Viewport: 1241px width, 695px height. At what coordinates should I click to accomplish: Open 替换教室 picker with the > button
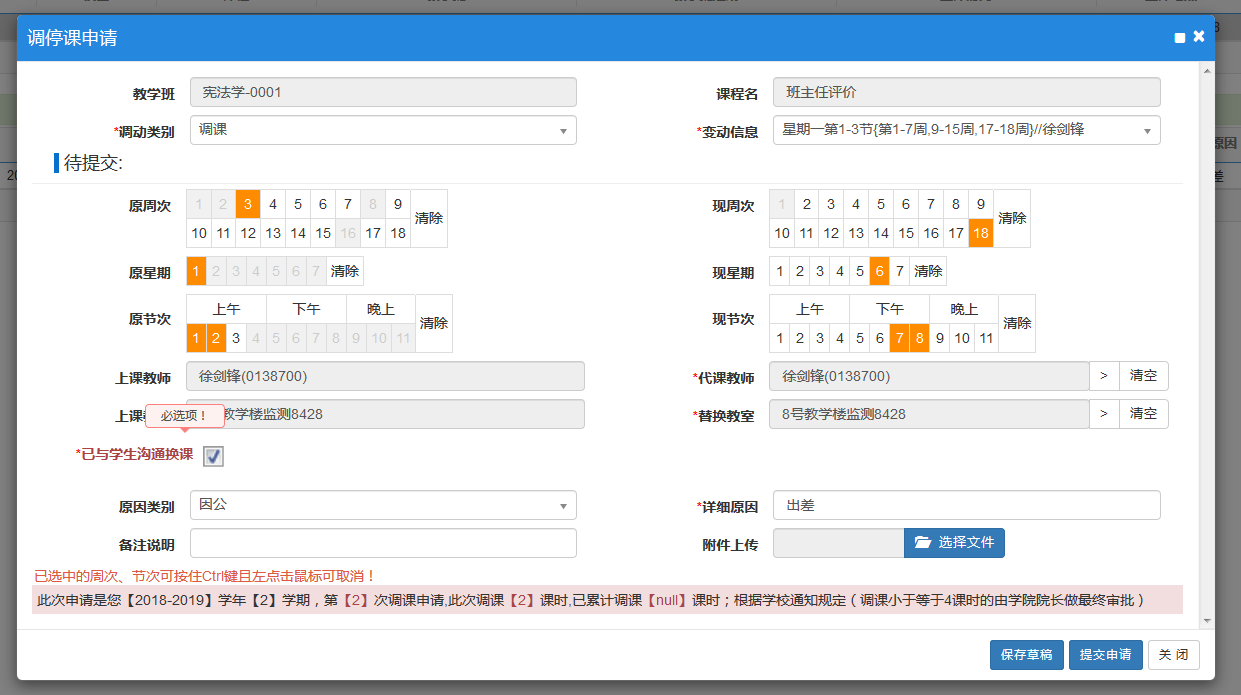1104,414
